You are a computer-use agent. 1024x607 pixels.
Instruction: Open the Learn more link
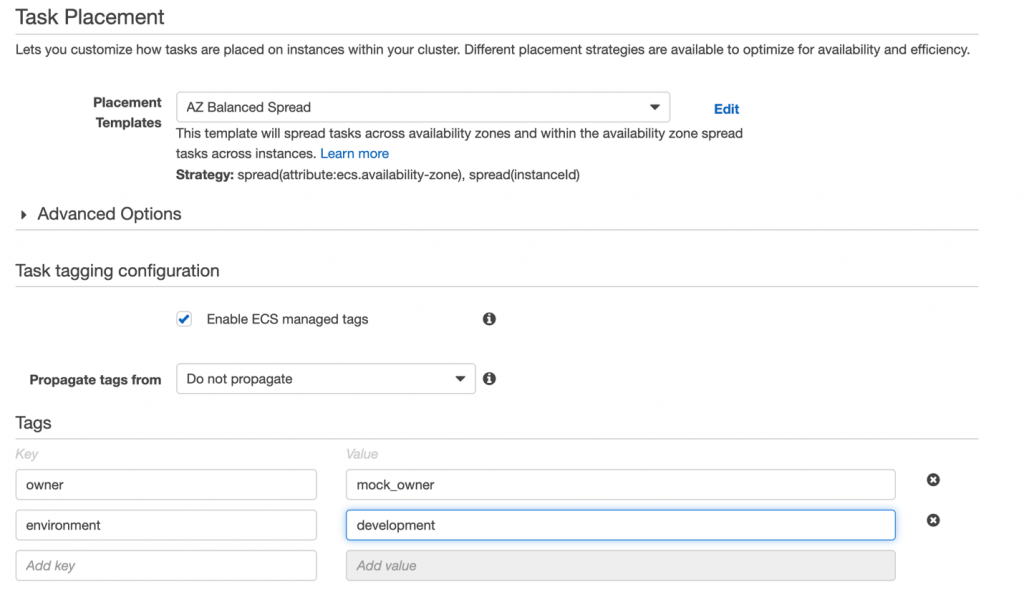click(354, 154)
